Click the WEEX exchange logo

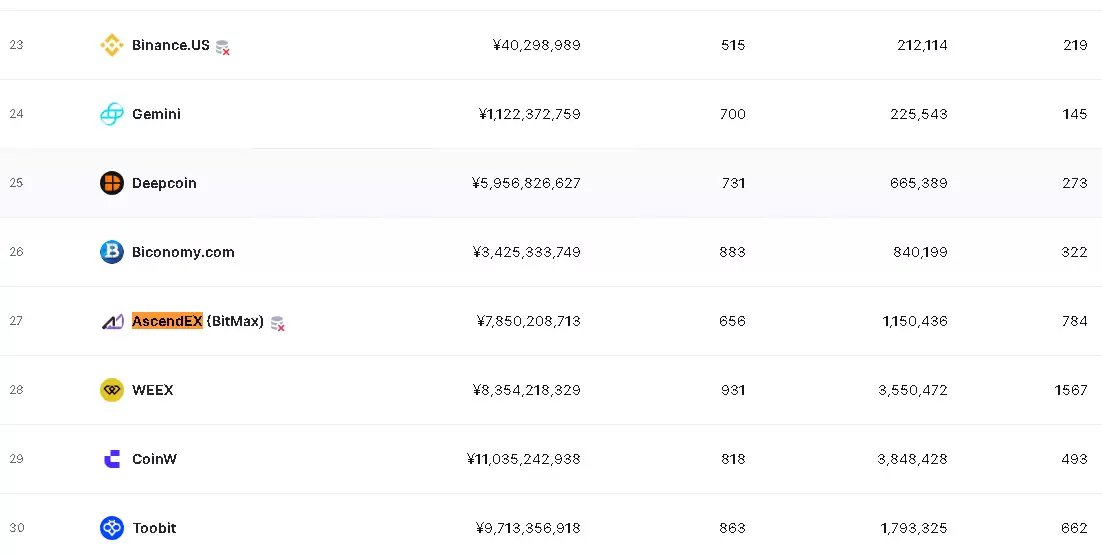coord(111,390)
